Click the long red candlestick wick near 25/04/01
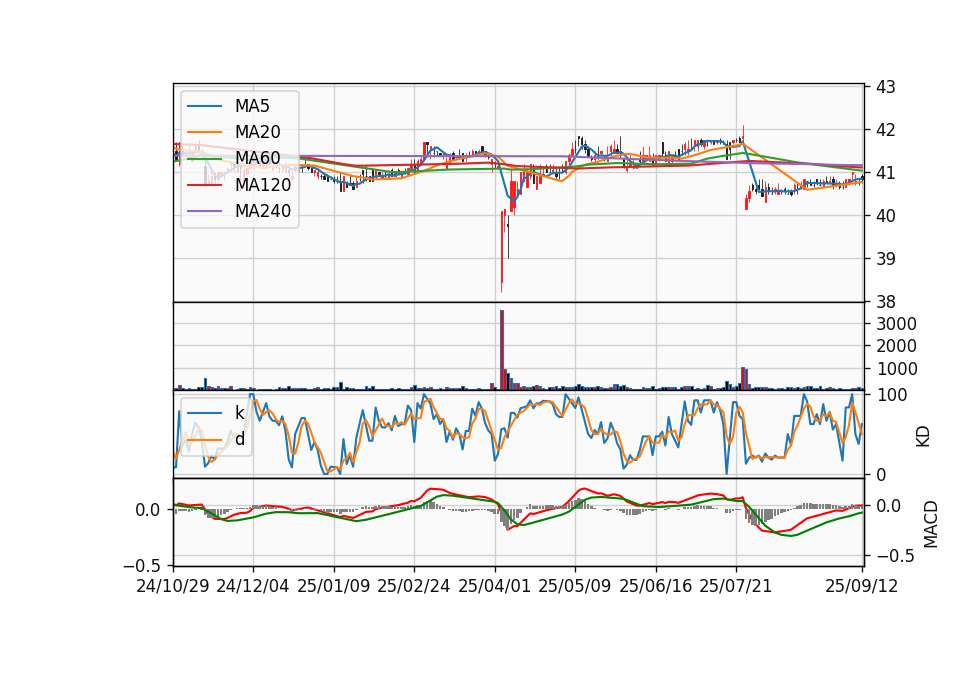The width and height of the screenshot is (960, 690). pos(502,251)
